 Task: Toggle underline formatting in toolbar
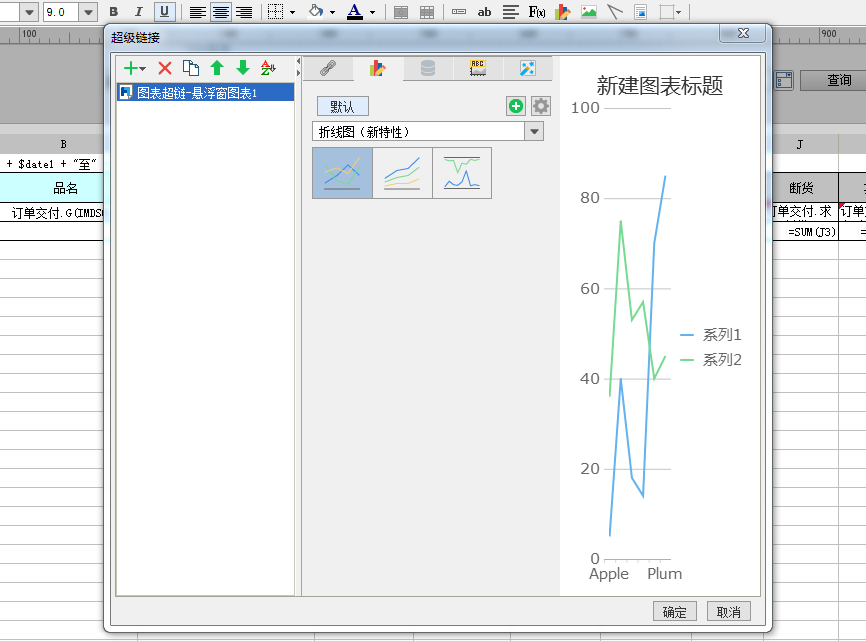(165, 12)
